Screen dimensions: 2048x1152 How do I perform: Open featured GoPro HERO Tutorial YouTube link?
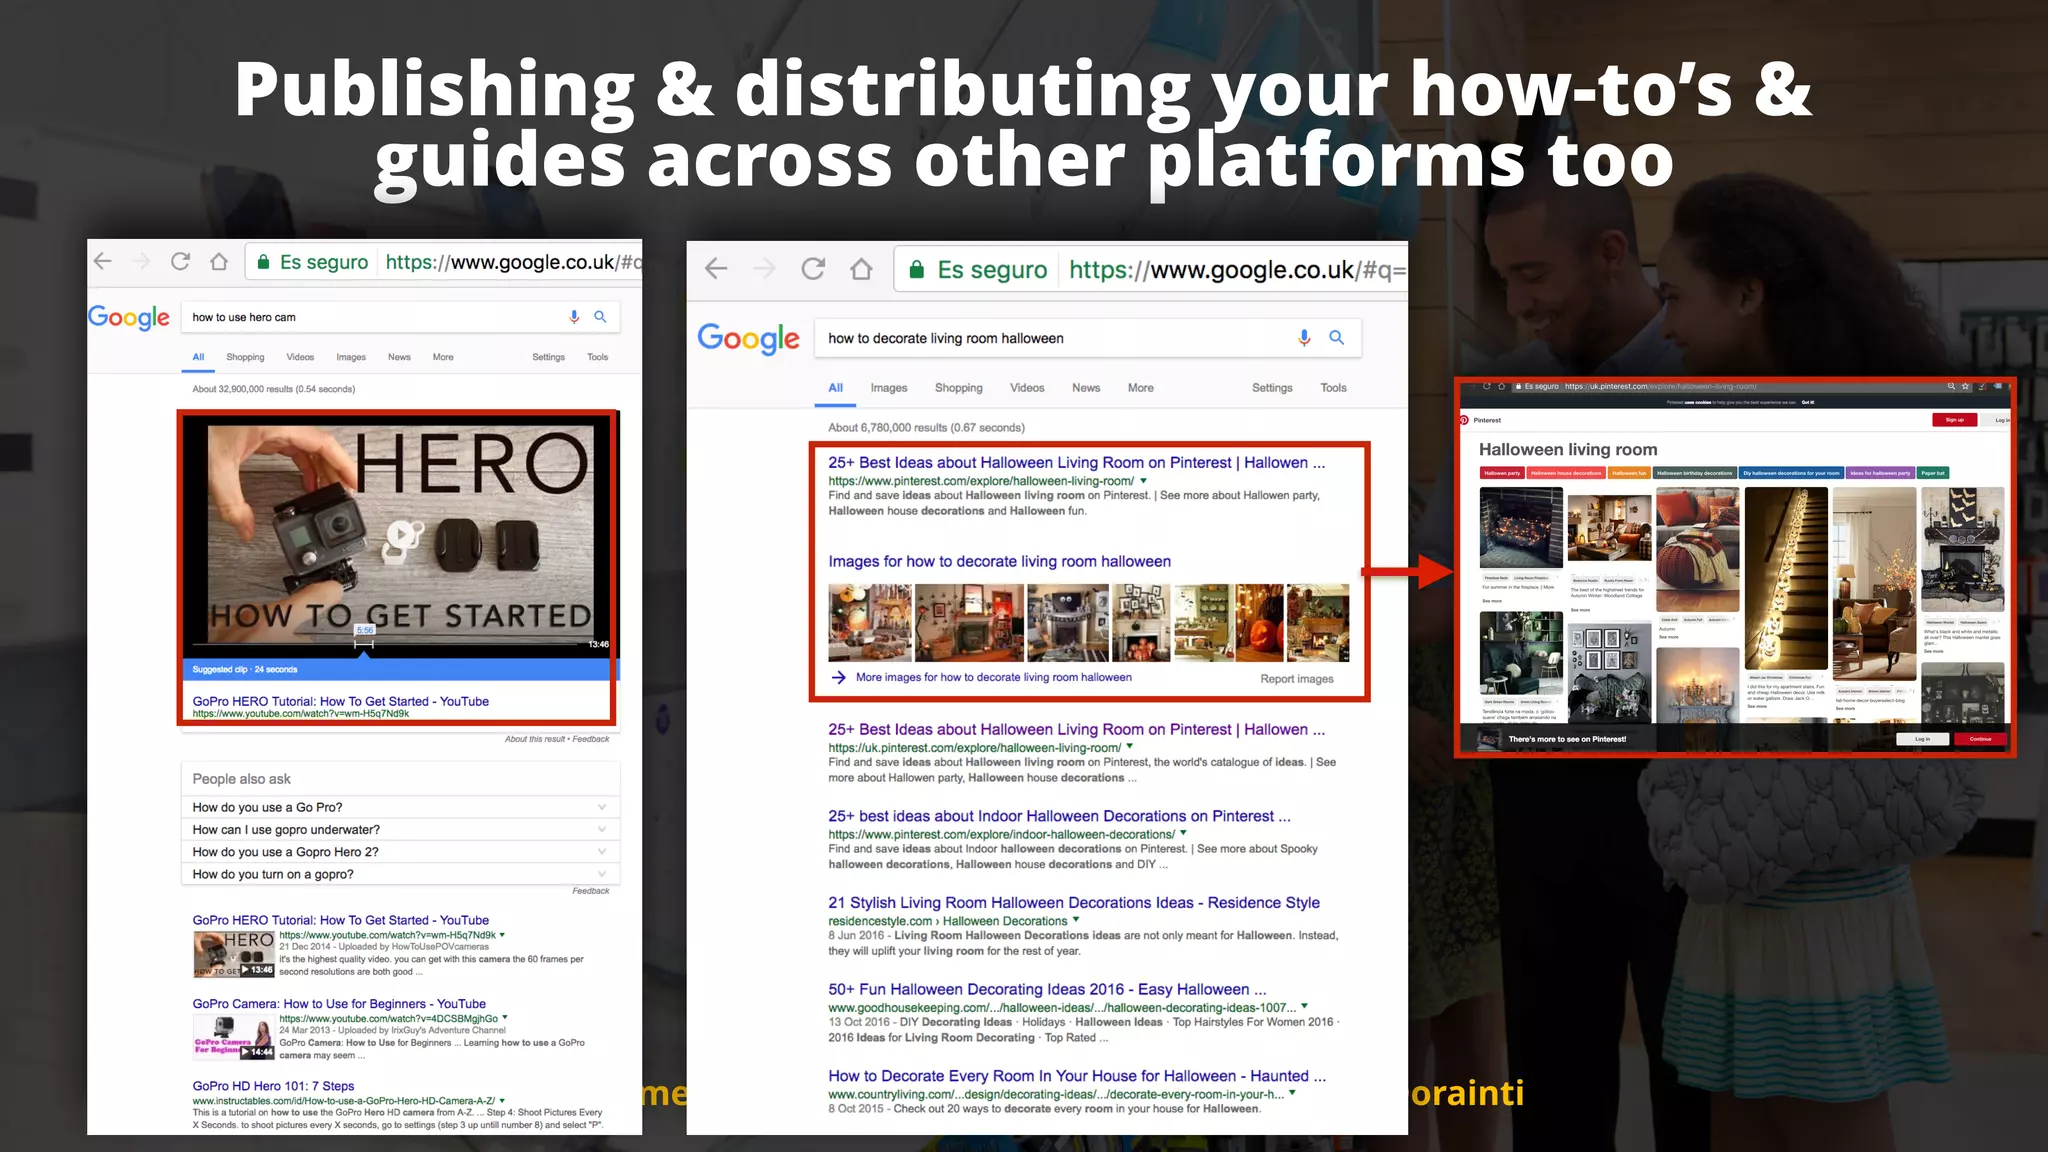(341, 701)
